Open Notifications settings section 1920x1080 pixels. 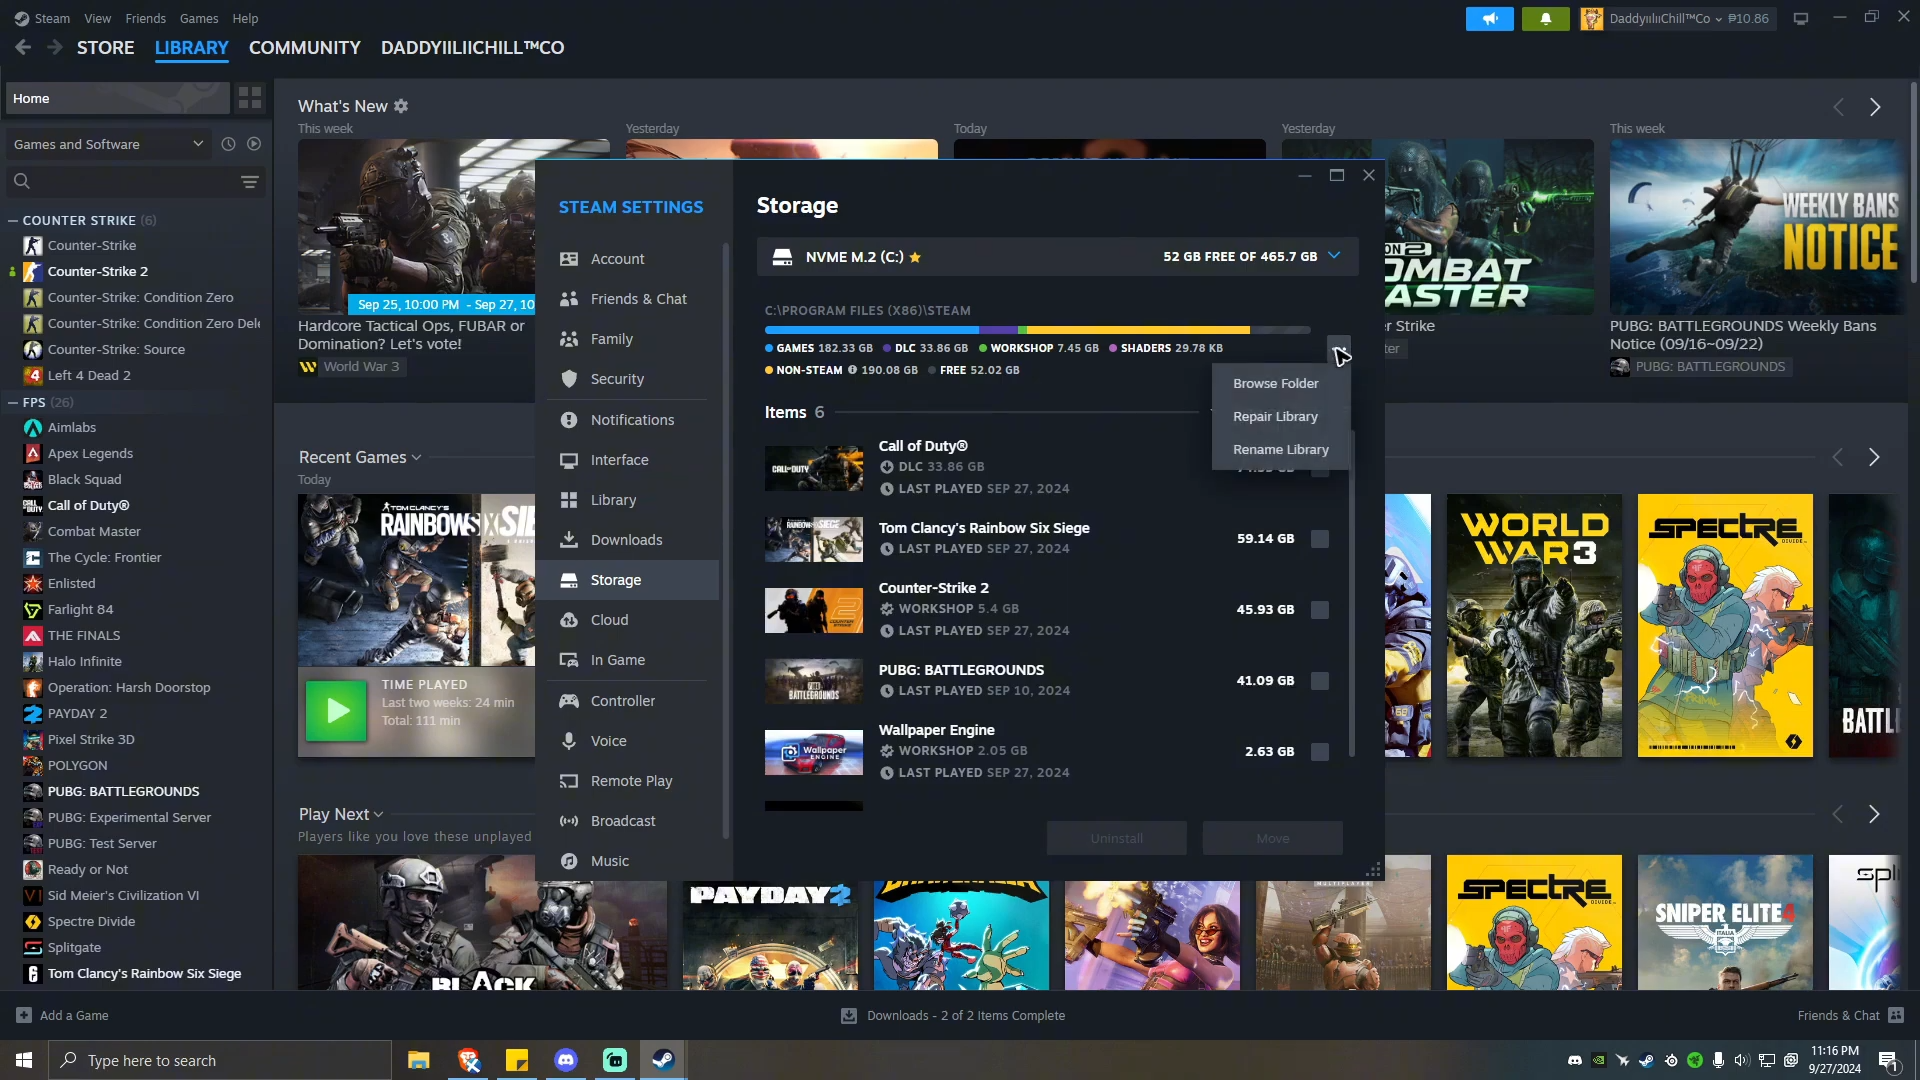631,420
